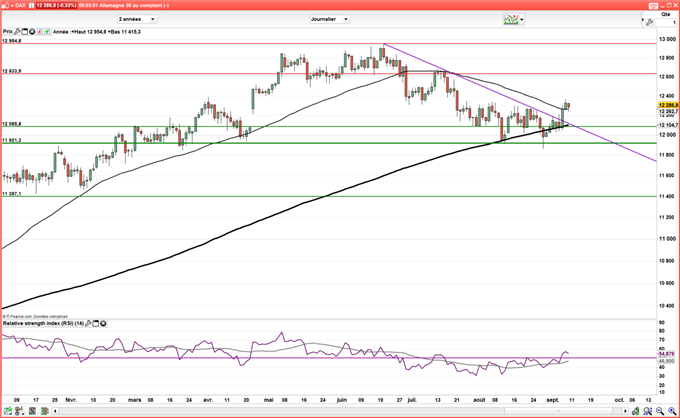Click the 12 954,8 resistance level label
The height and width of the screenshot is (418, 680).
(x=12, y=41)
